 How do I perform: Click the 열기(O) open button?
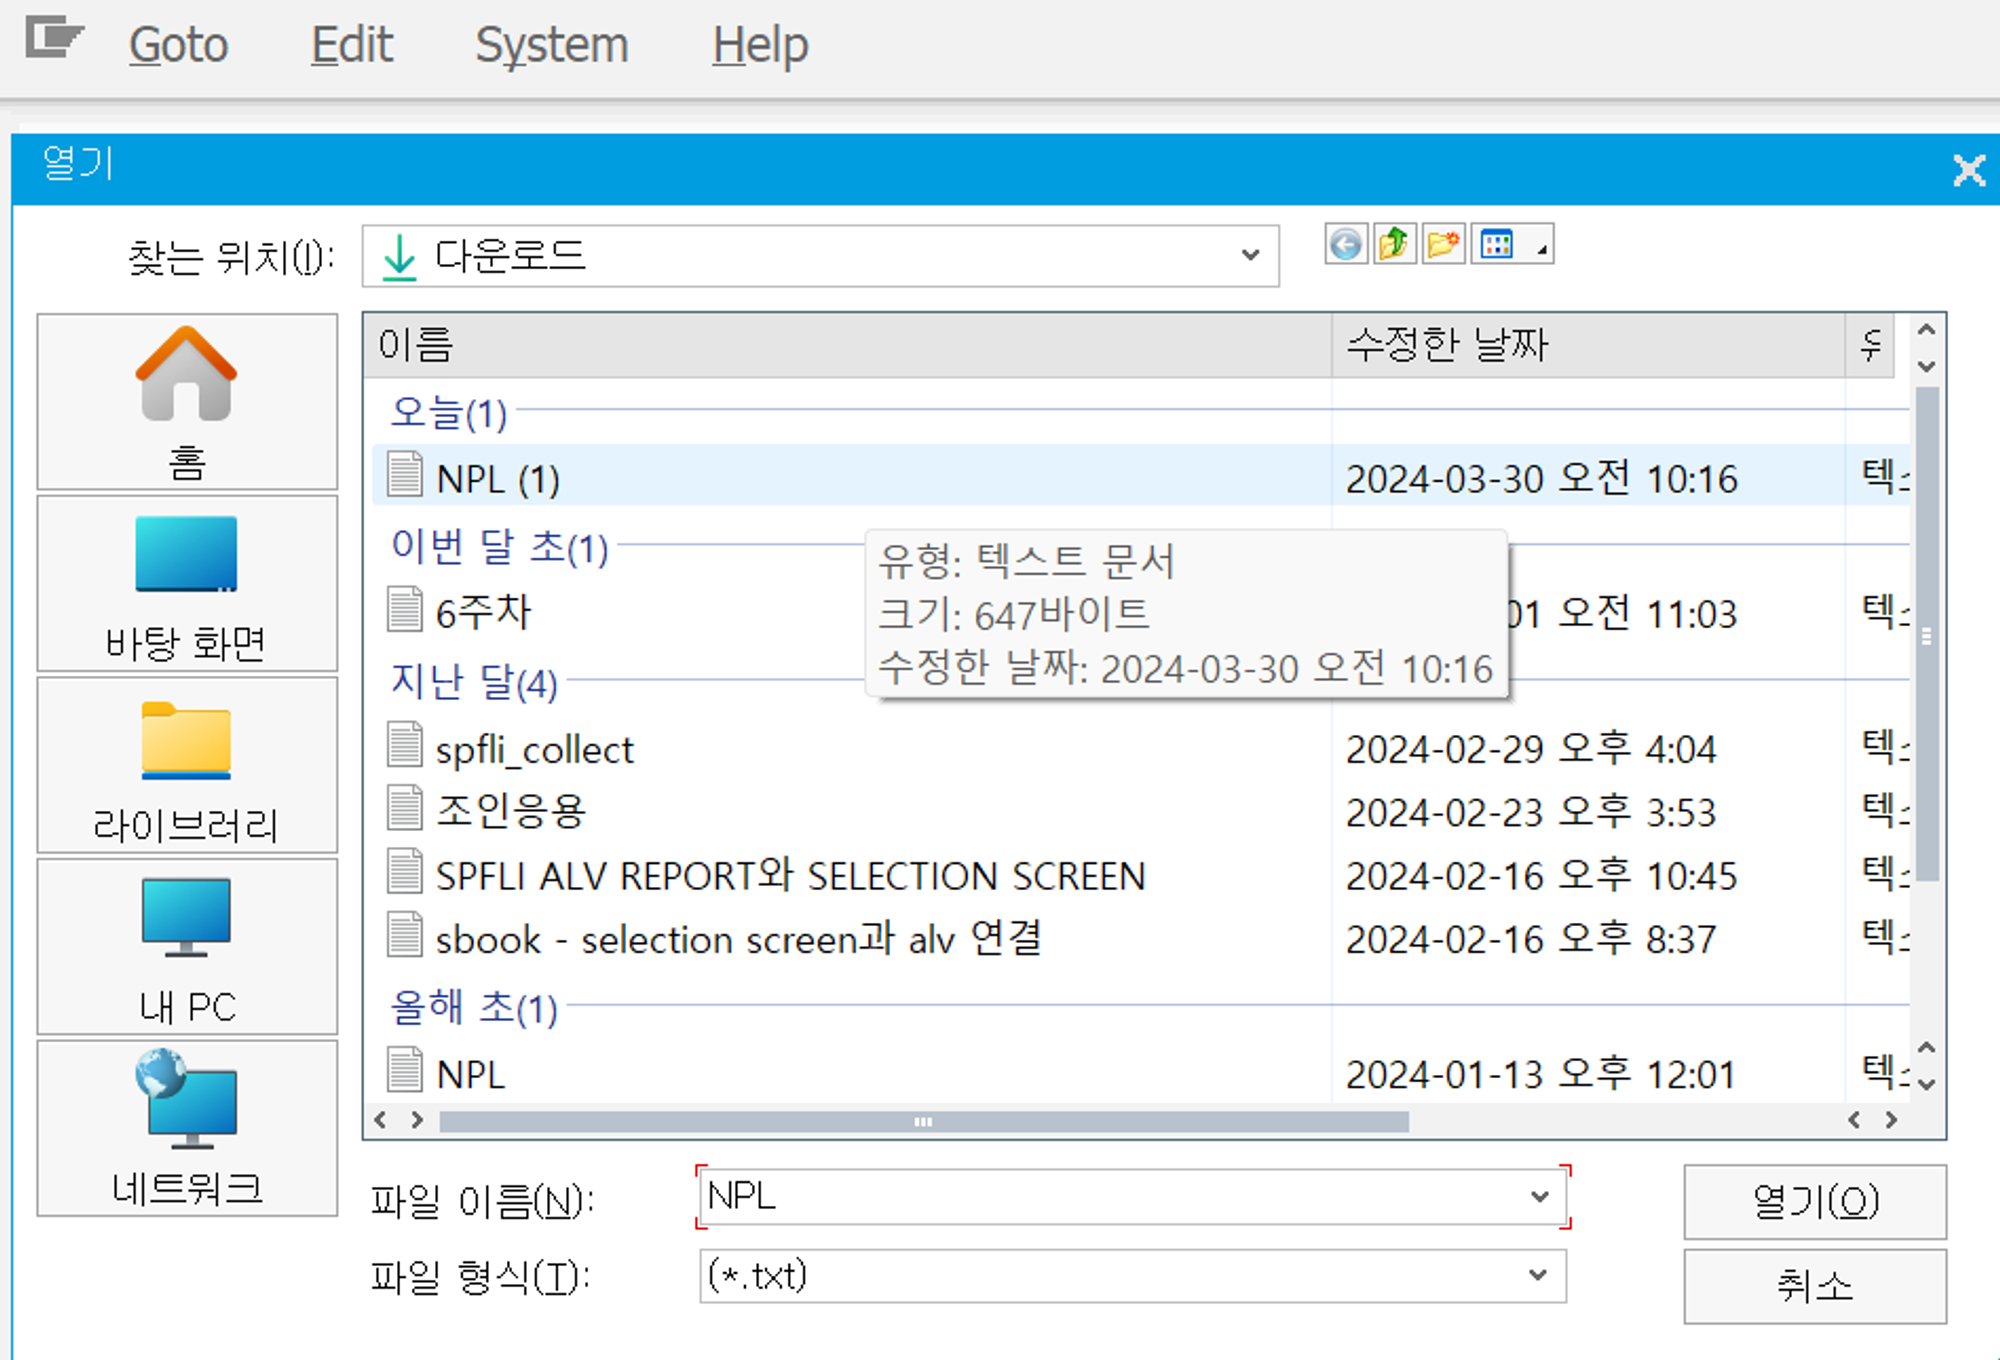point(1814,1201)
